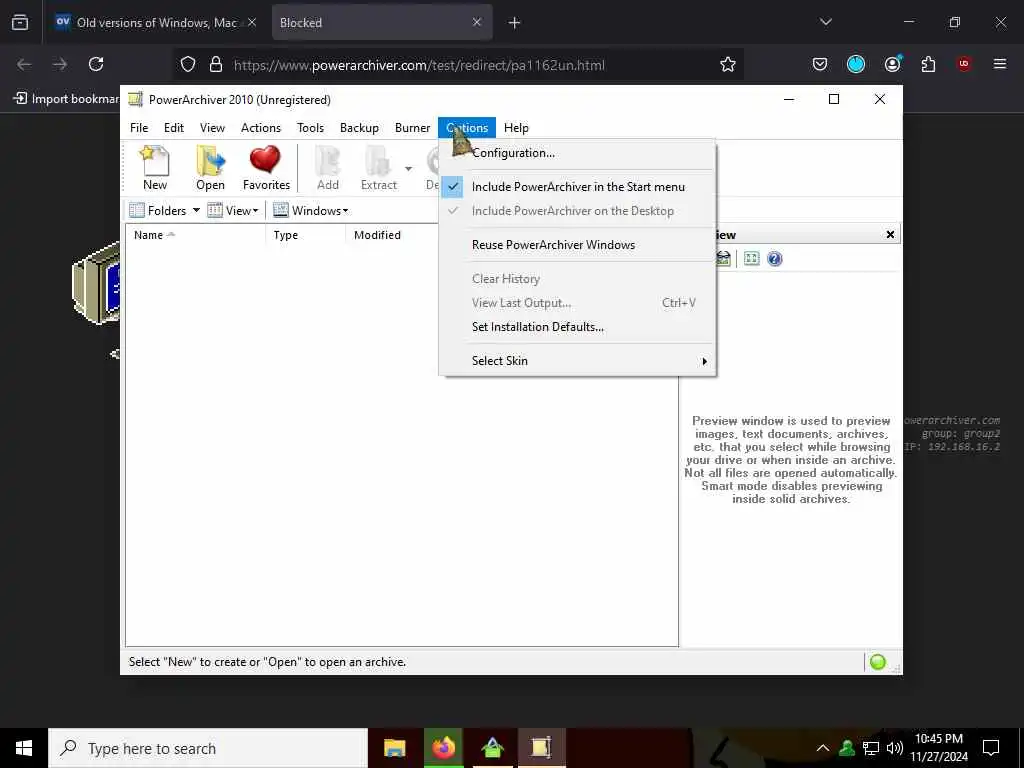Click the help question mark in Preview pane
1024x768 pixels.
pos(775,259)
